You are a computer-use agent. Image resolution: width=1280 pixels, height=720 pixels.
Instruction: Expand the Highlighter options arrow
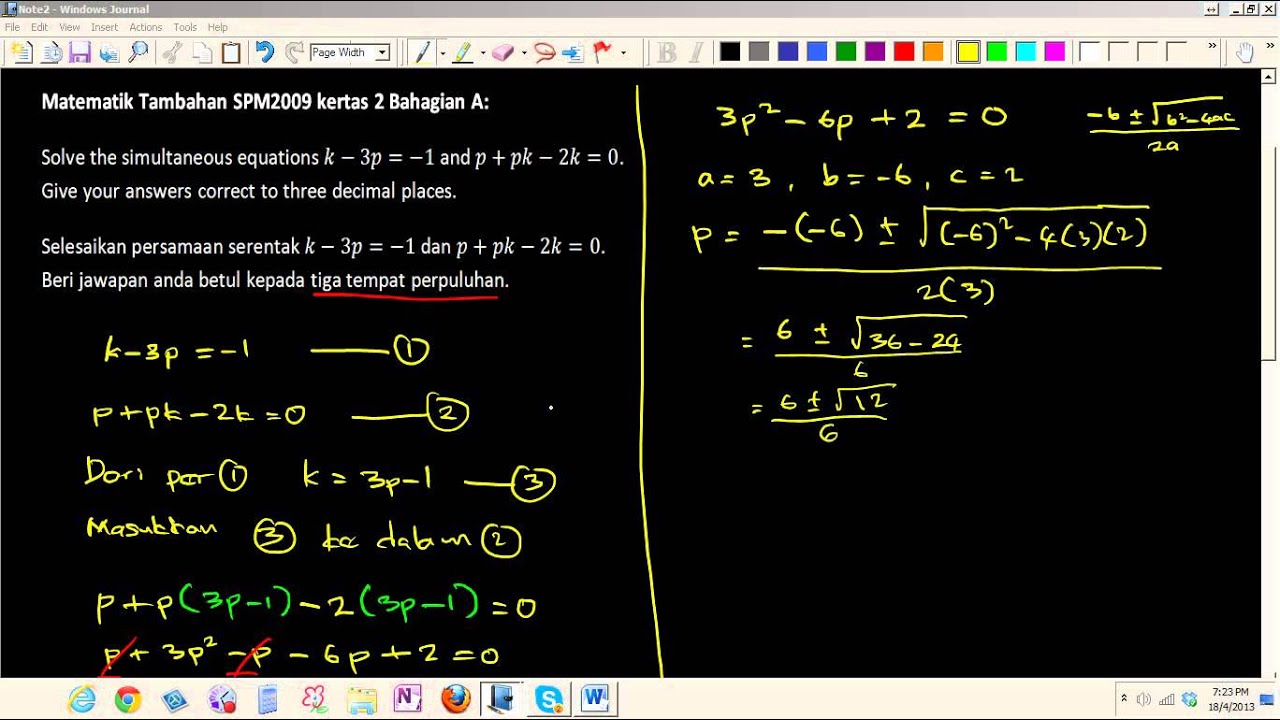(482, 53)
